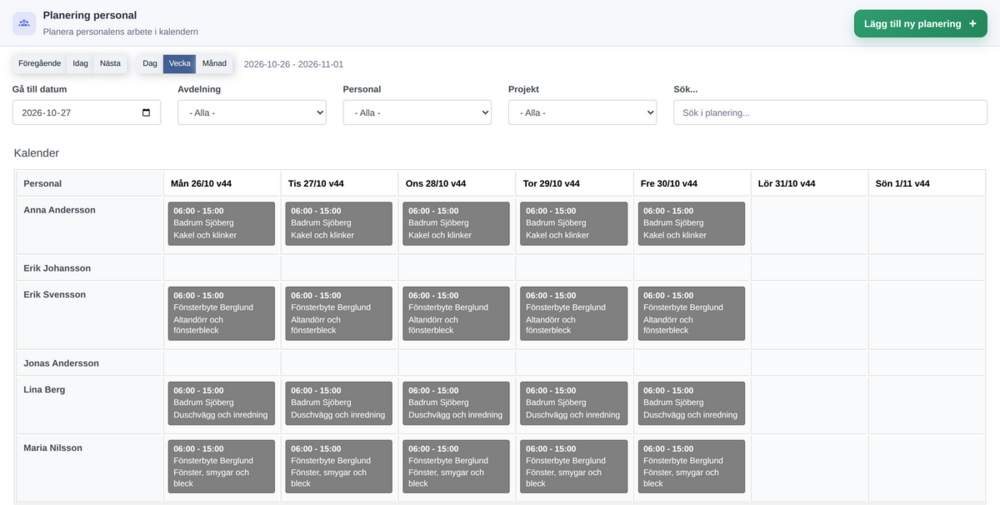Select the Sön 1/11 v44 column header

pyautogui.click(x=926, y=184)
